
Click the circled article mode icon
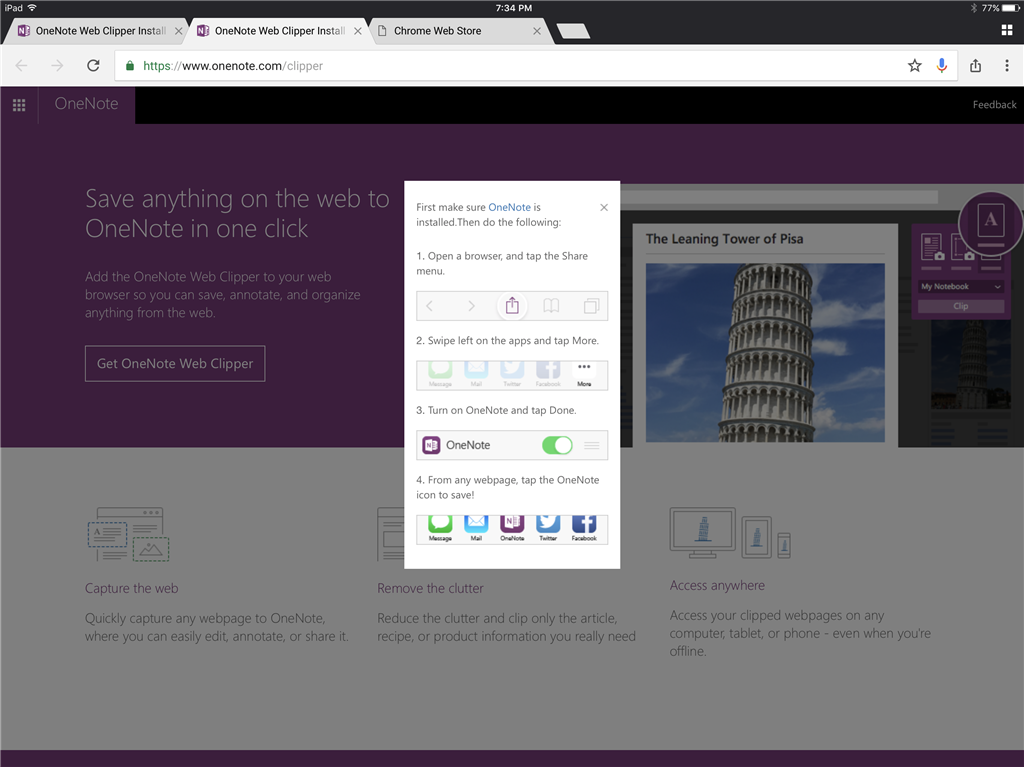coord(990,222)
